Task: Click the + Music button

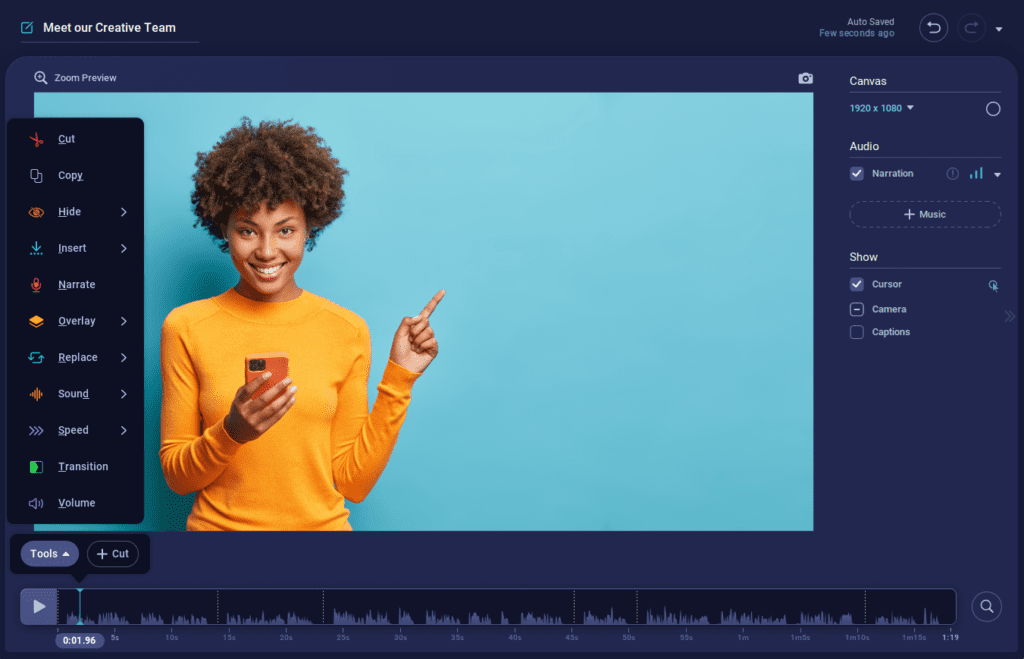Action: click(924, 214)
